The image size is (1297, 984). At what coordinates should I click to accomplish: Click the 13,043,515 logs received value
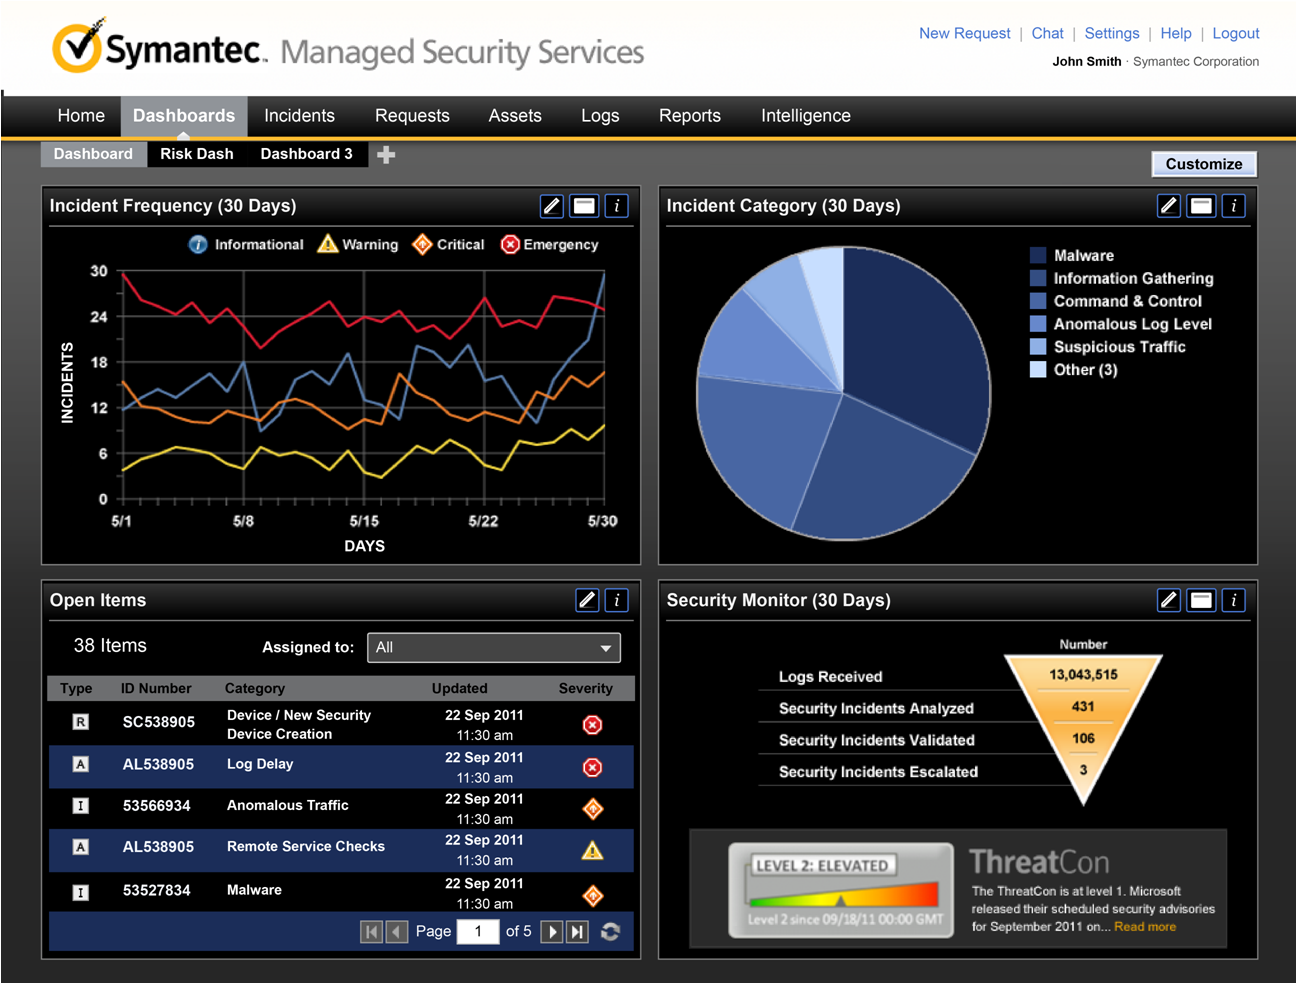(x=1083, y=675)
